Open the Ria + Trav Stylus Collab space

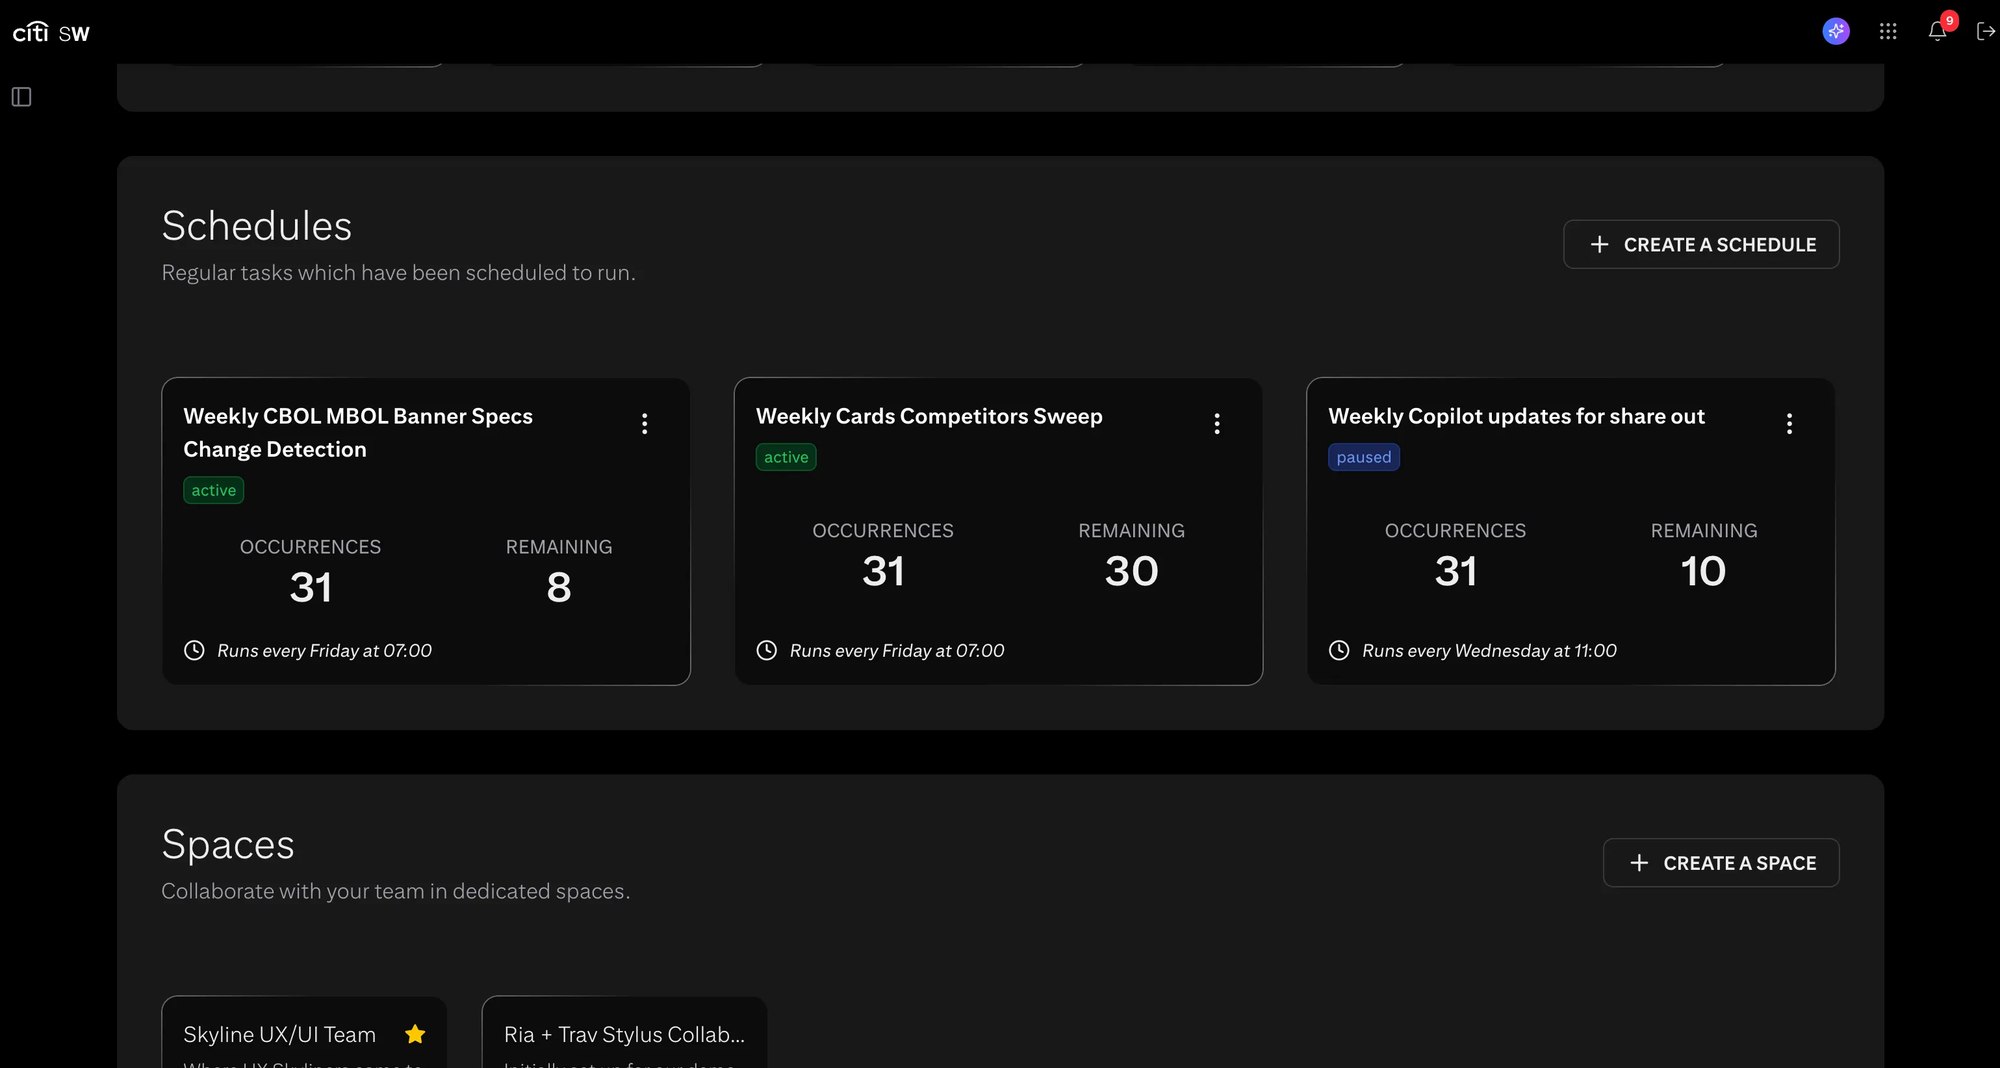pyautogui.click(x=624, y=1034)
